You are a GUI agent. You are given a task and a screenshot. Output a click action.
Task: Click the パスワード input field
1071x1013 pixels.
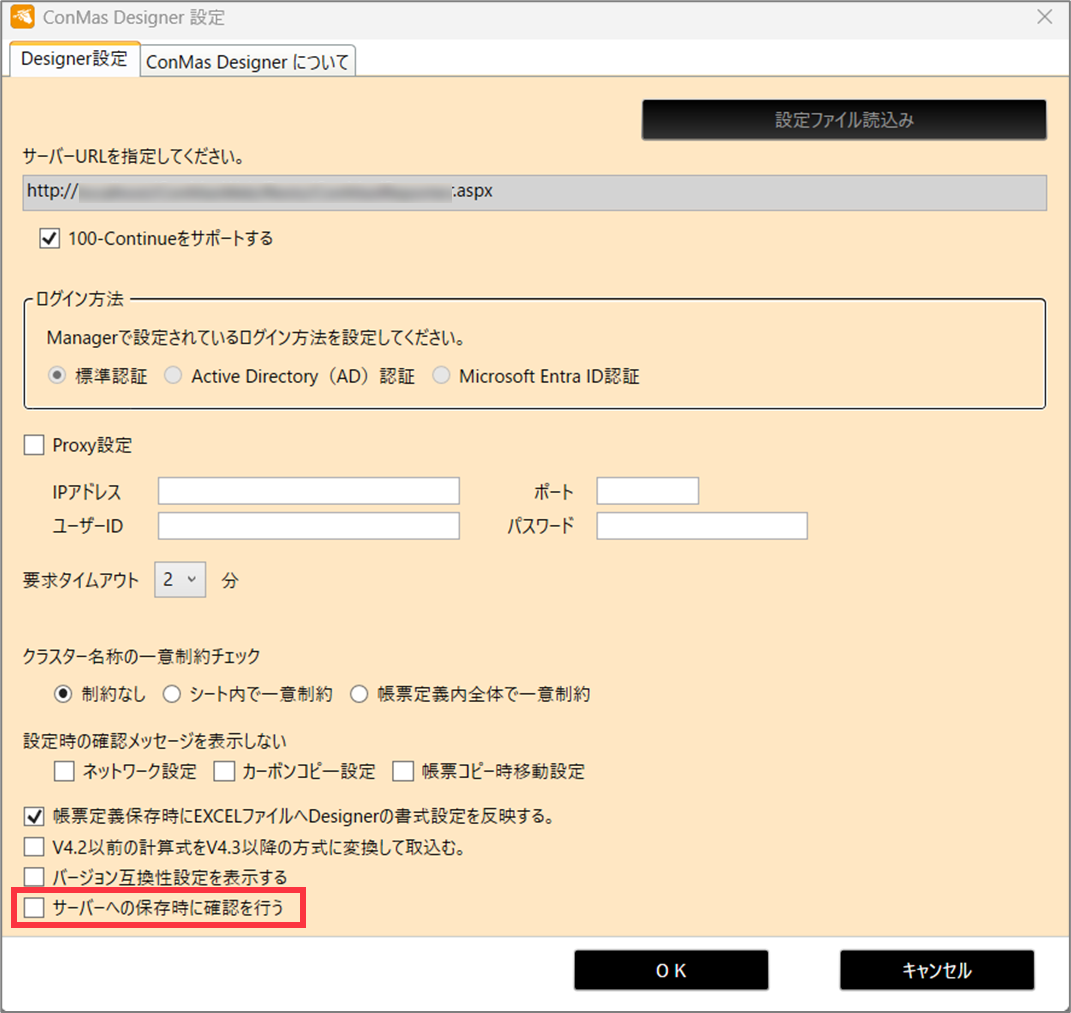coord(701,526)
